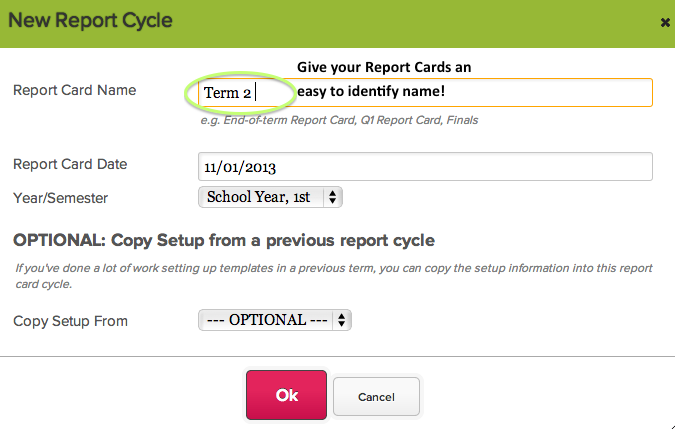675x429 pixels.
Task: Click the Report Card Date label
Action: tap(70, 164)
